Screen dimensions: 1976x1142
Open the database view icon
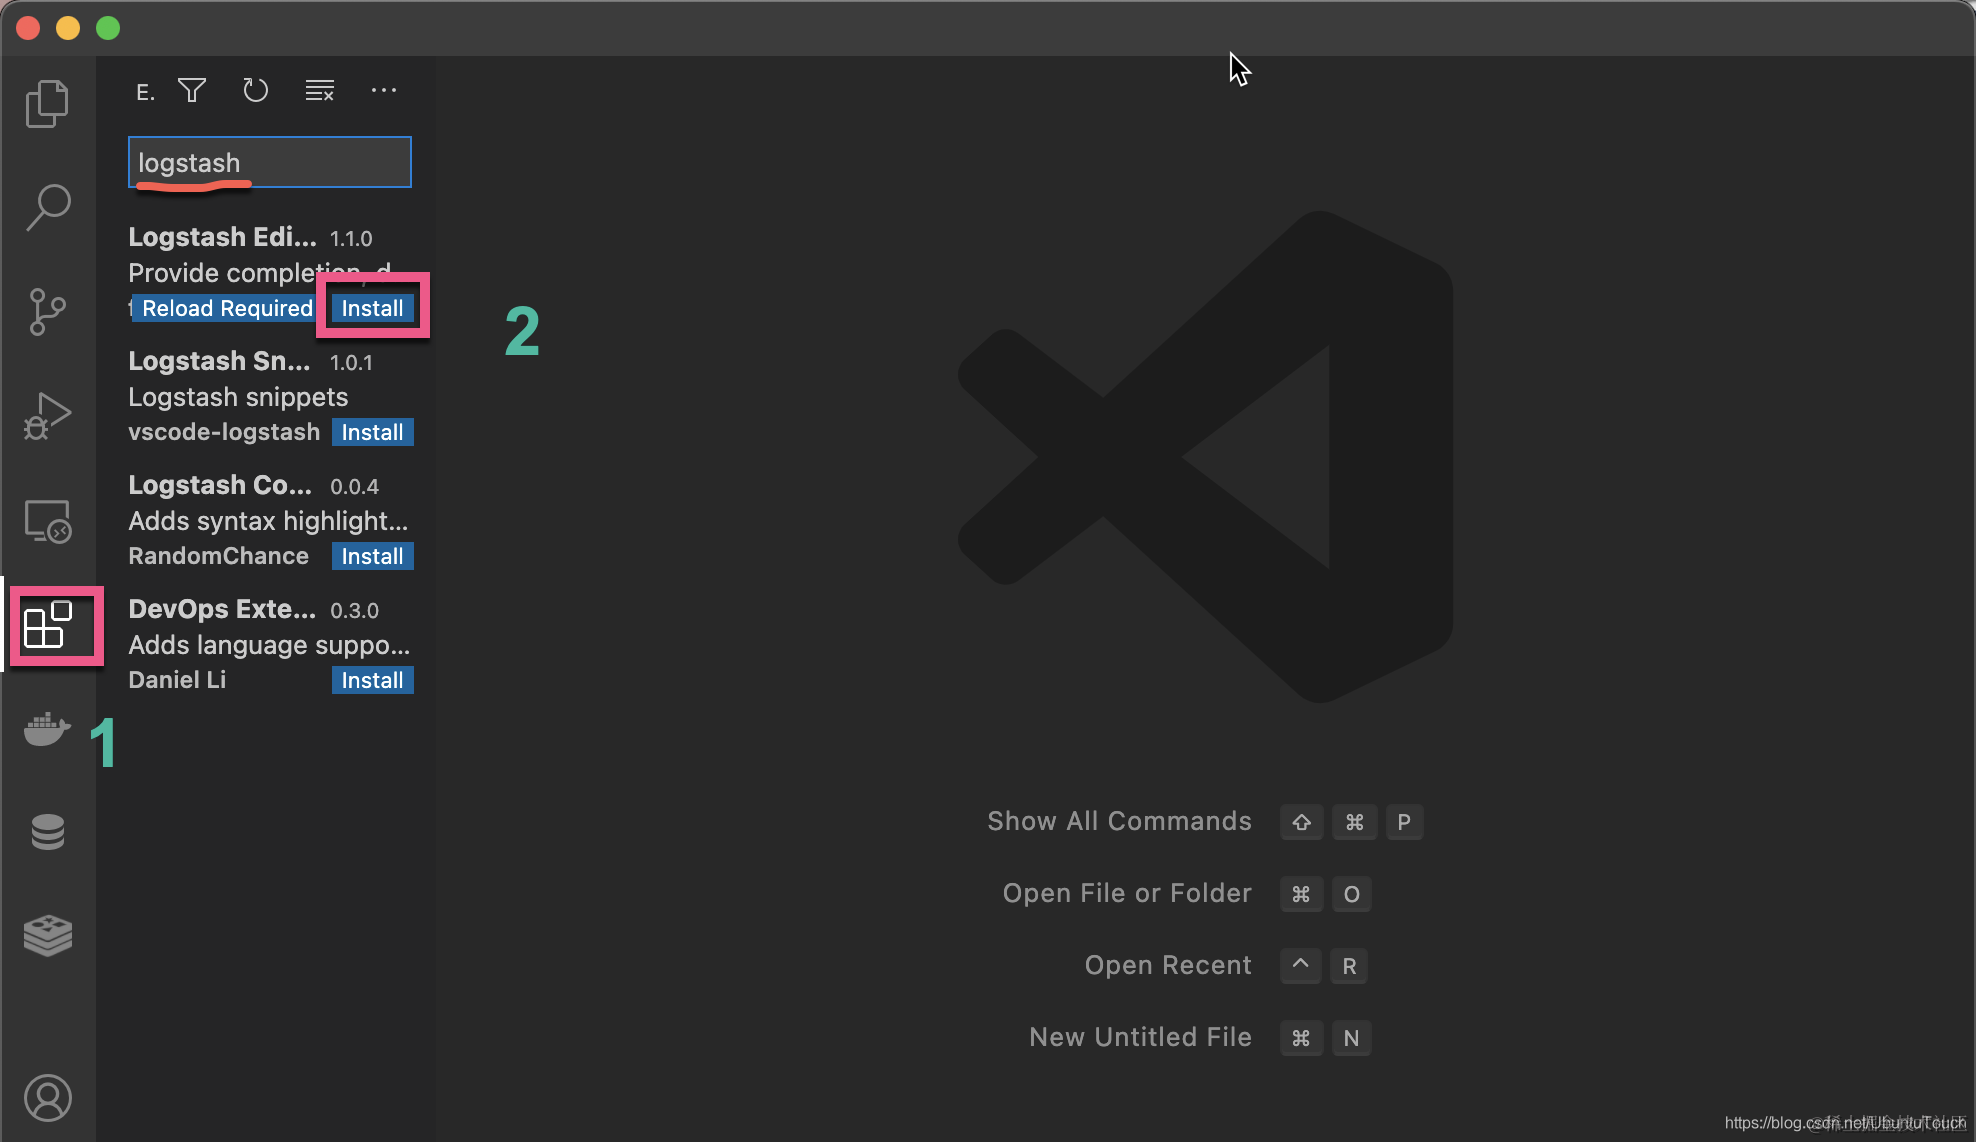47,832
